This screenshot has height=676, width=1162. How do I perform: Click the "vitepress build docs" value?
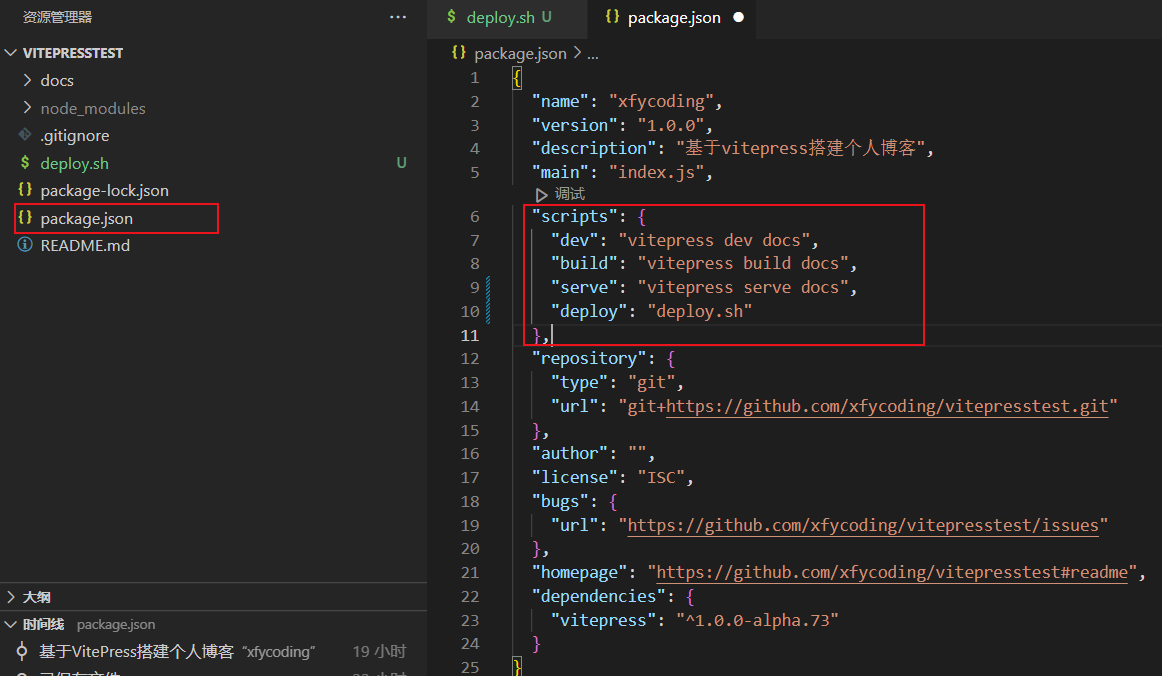[743, 263]
